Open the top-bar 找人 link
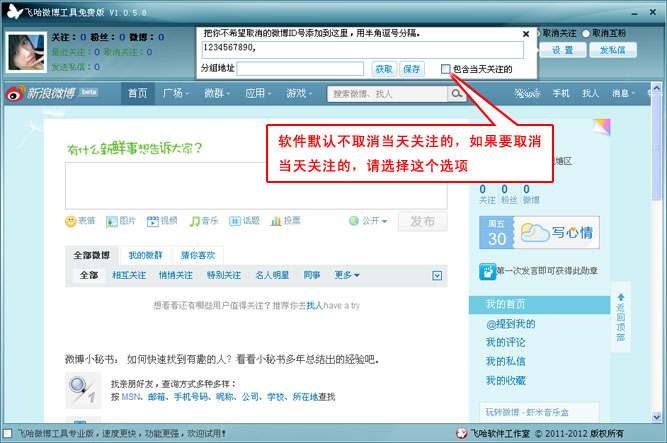Screen dimensions: 667x443 [590, 93]
